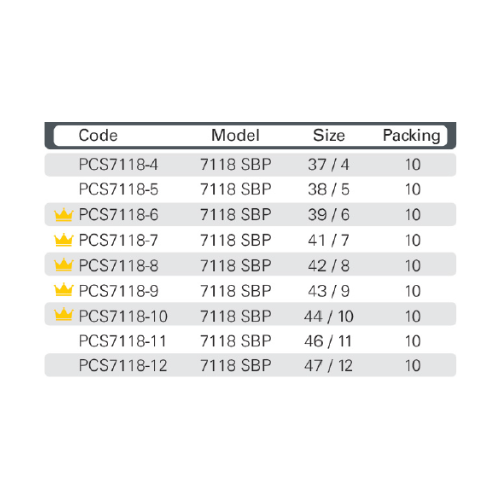Screen dimensions: 500x500
Task: Click the crown icon beside PCS7118-9
Action: 63,290
